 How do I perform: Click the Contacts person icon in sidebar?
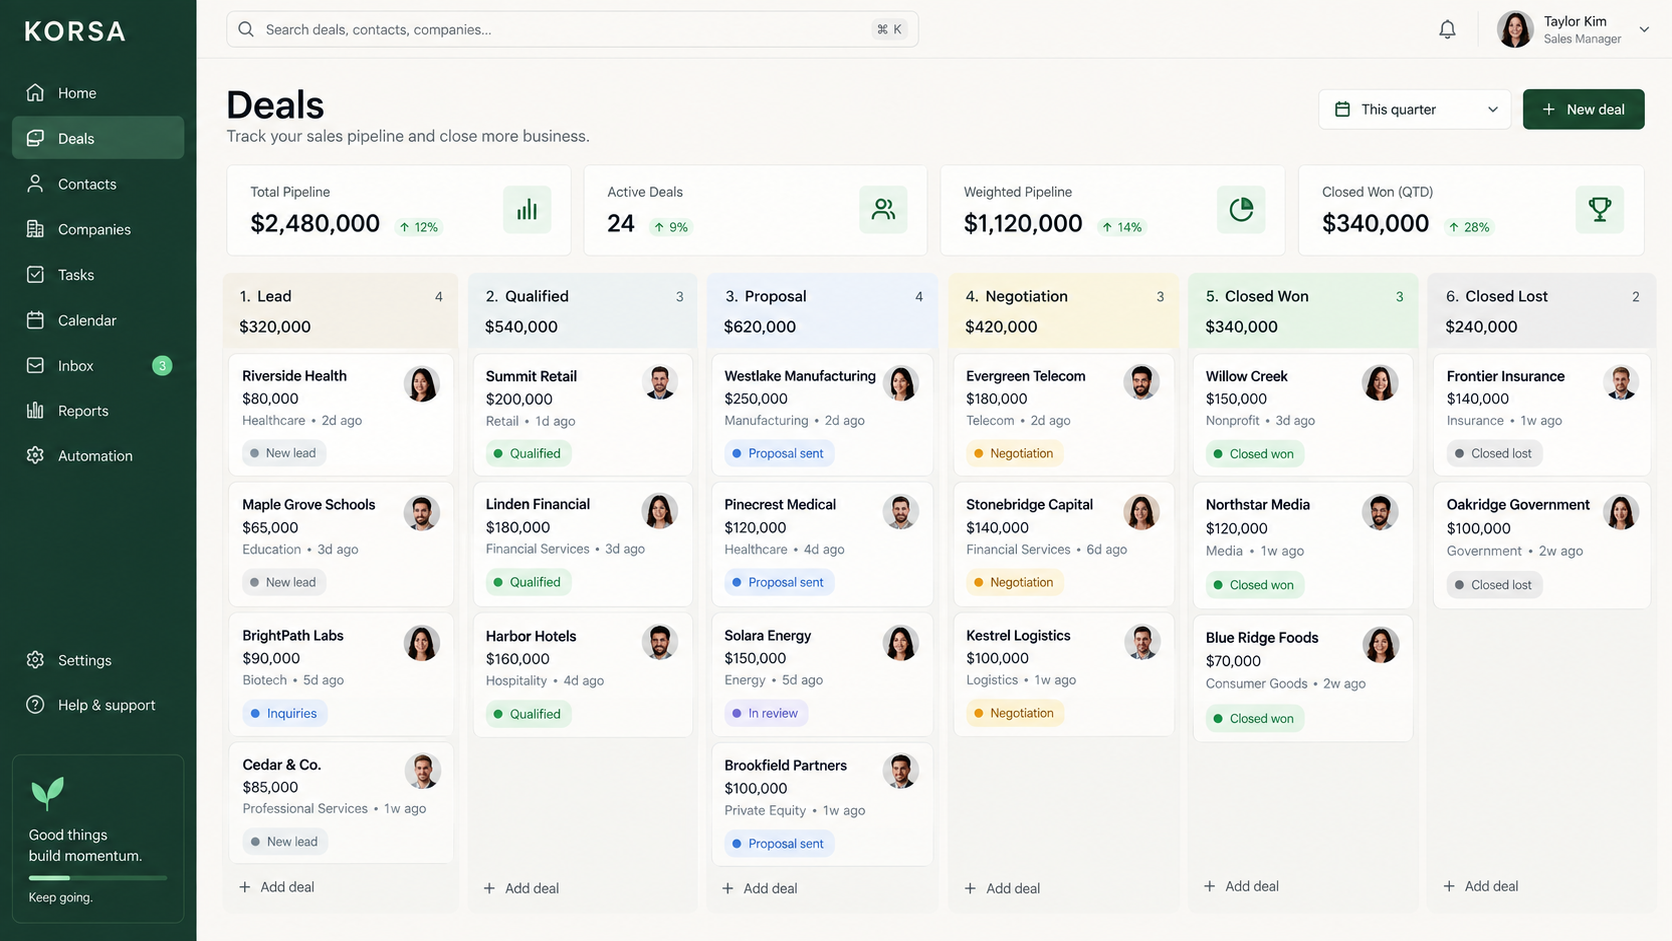pos(35,184)
